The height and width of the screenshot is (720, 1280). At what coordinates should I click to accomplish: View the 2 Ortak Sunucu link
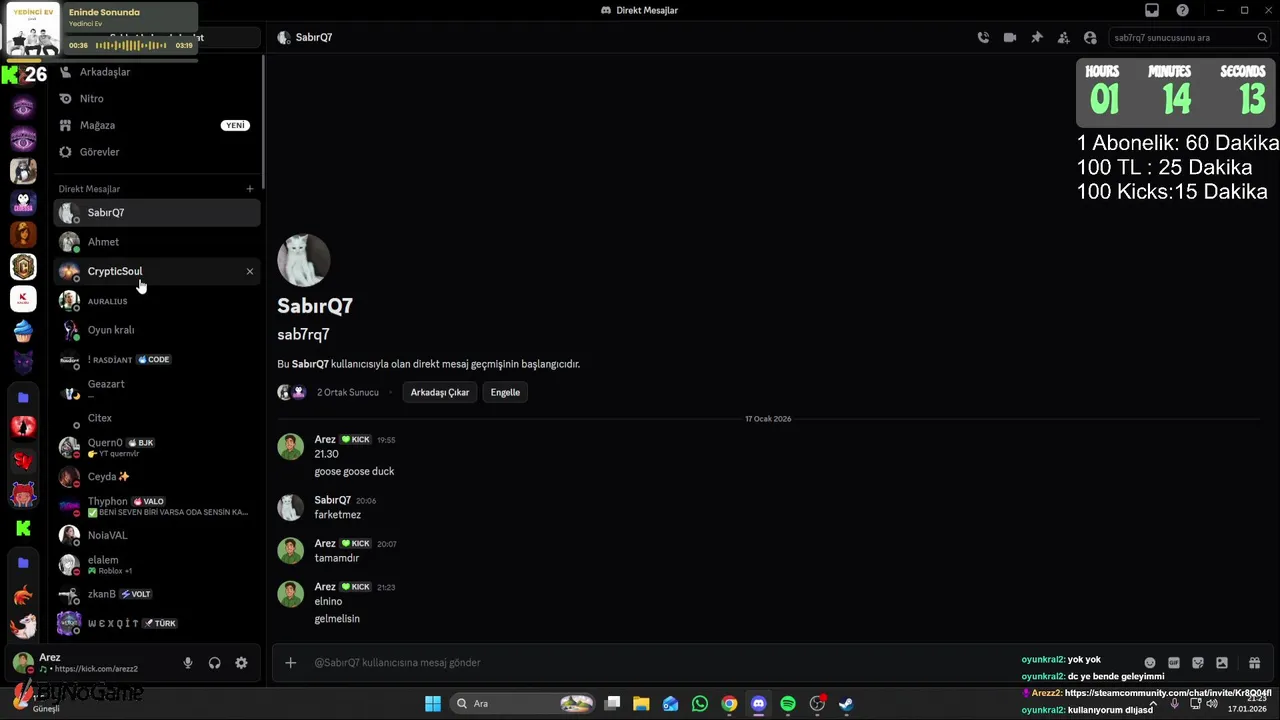point(348,393)
